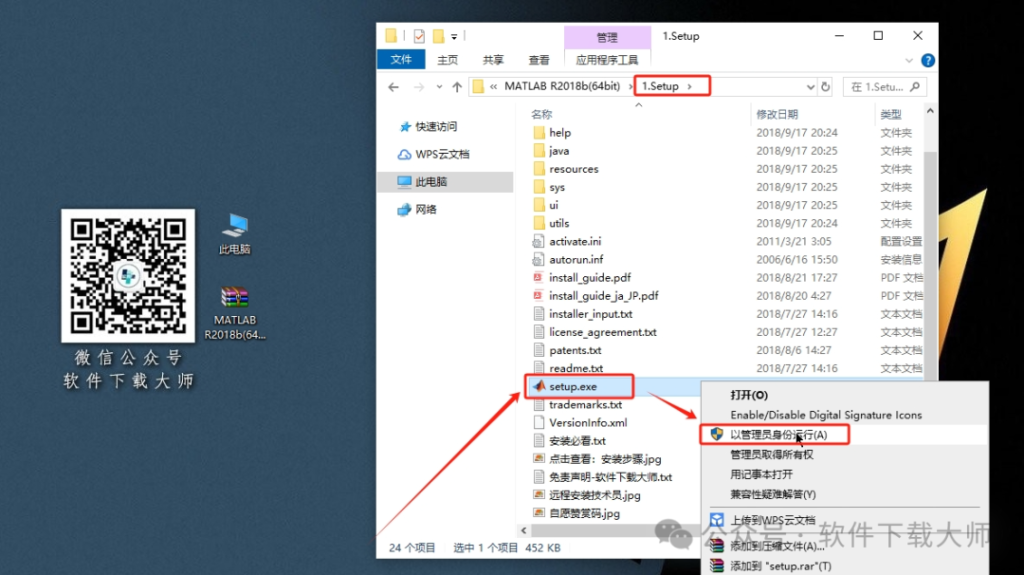
Task: Click the 1.Setup breadcrumb segment
Action: tap(660, 86)
